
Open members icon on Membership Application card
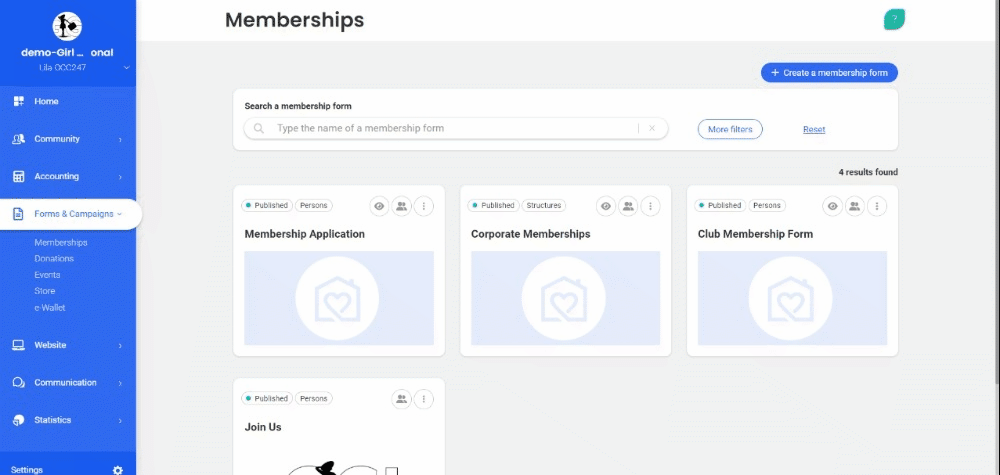coord(401,206)
